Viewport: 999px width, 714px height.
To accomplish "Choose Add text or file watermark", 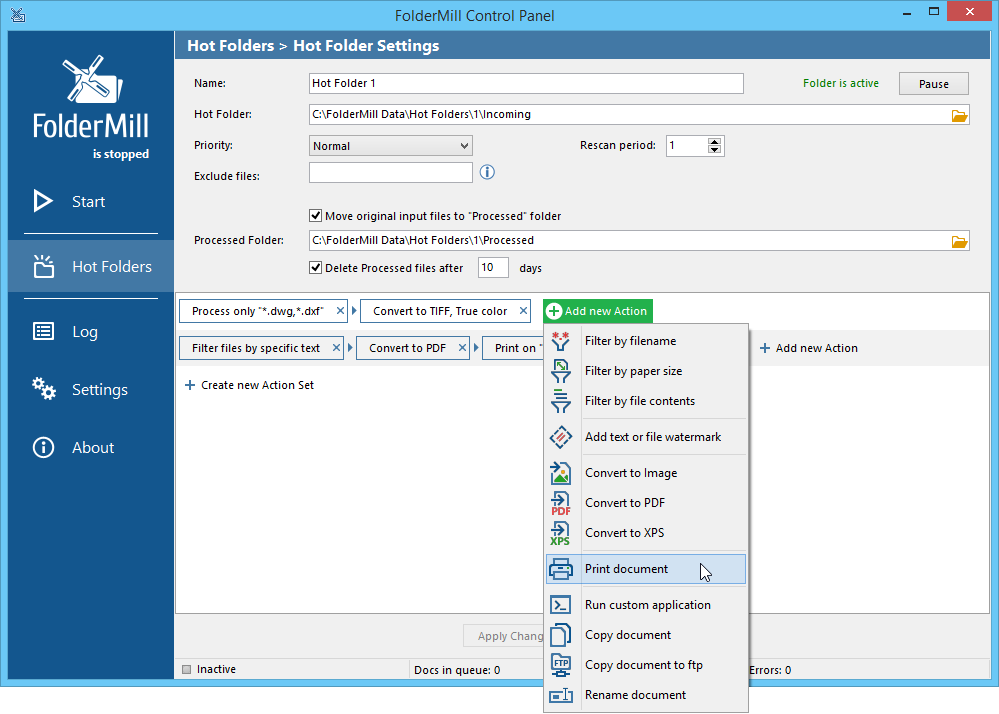I will coord(646,437).
